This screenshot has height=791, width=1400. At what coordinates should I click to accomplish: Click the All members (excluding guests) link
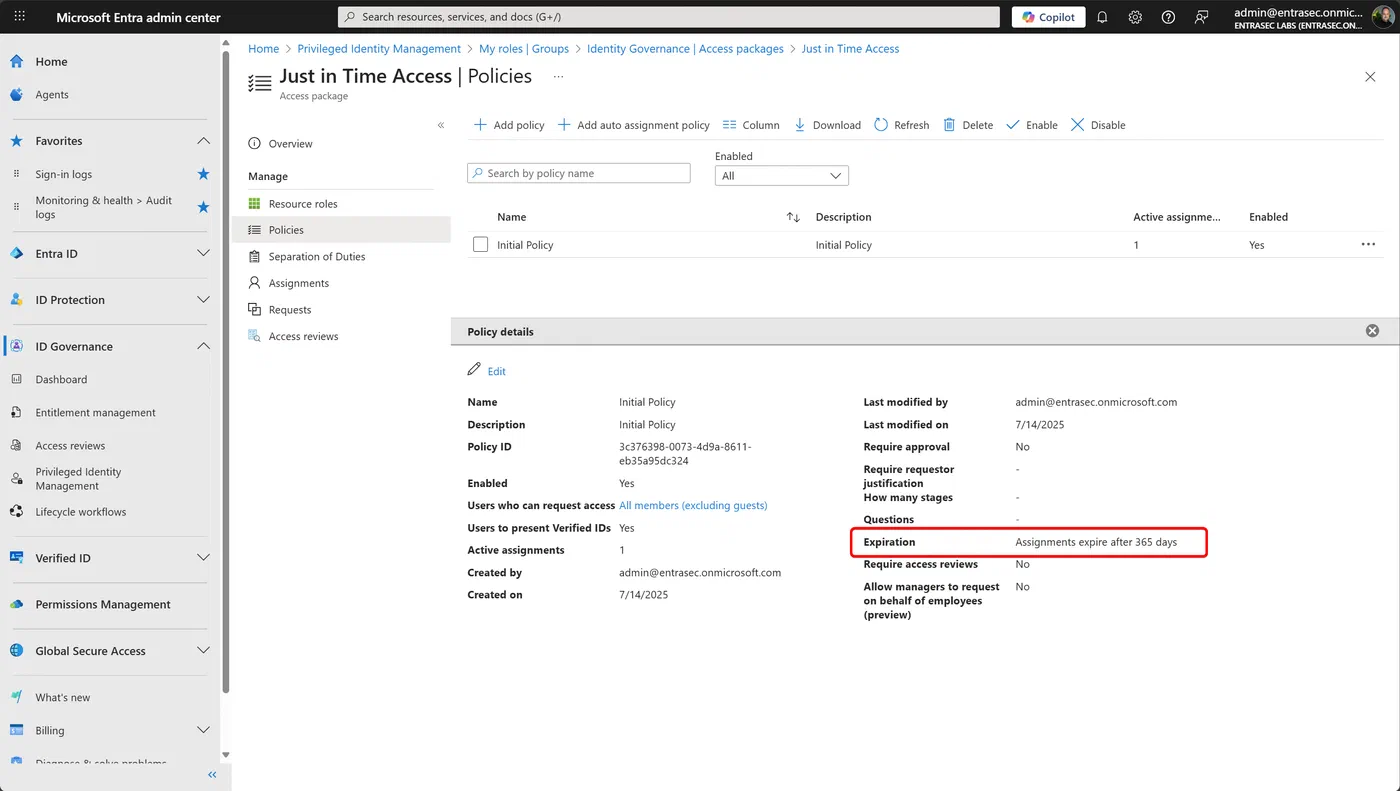click(693, 506)
